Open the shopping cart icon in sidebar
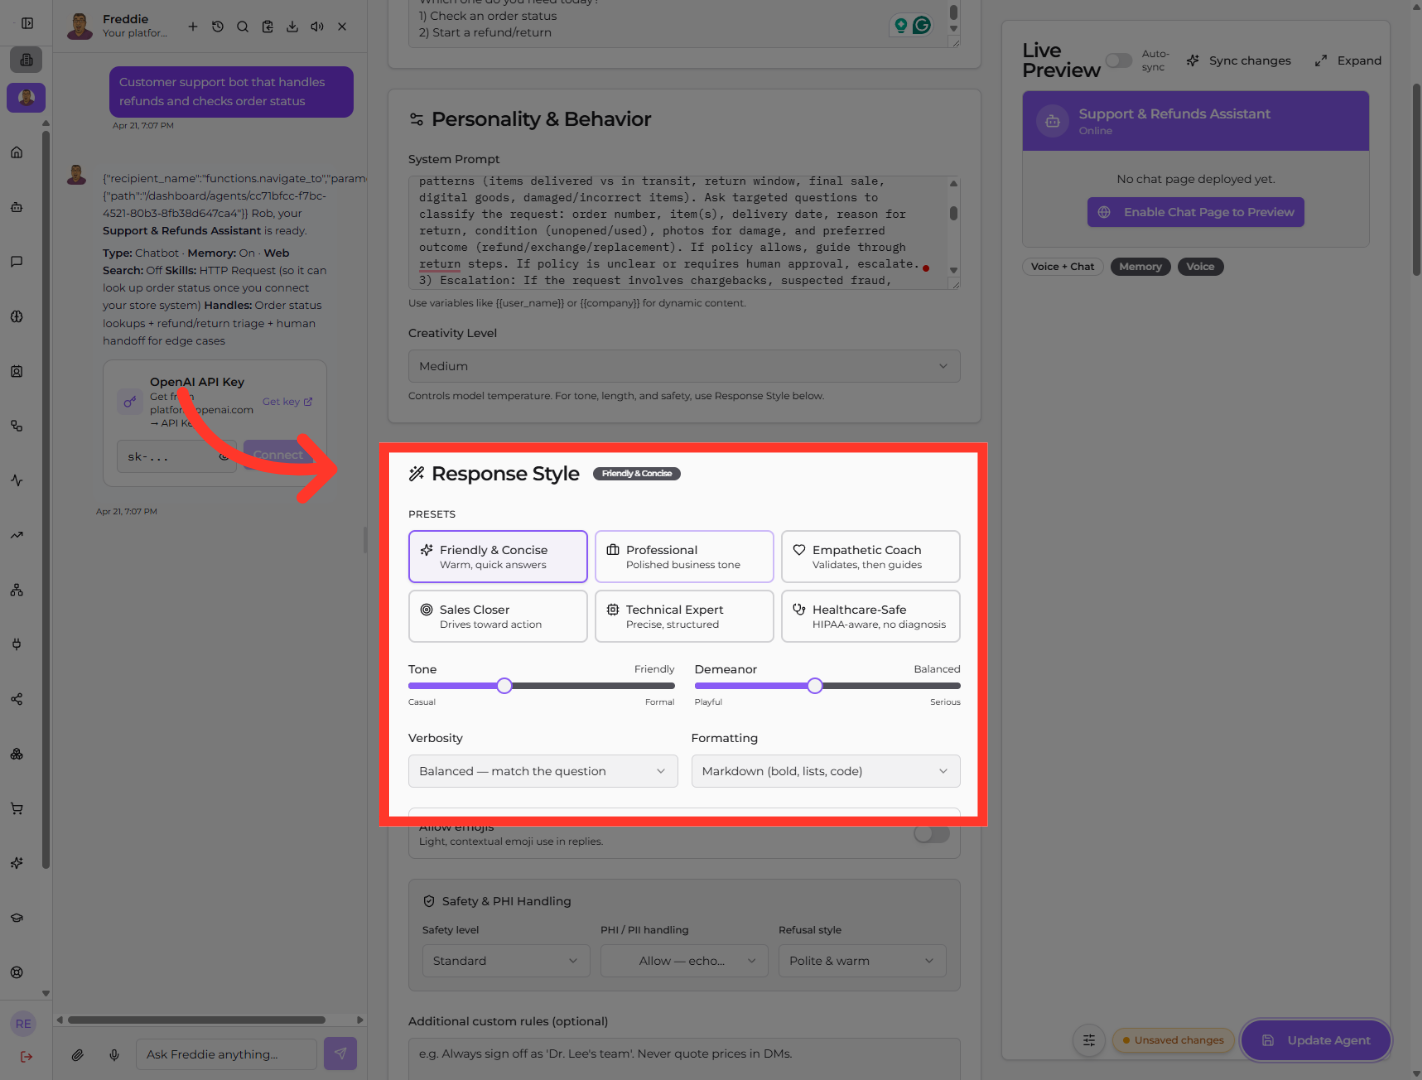The width and height of the screenshot is (1422, 1080). (17, 809)
